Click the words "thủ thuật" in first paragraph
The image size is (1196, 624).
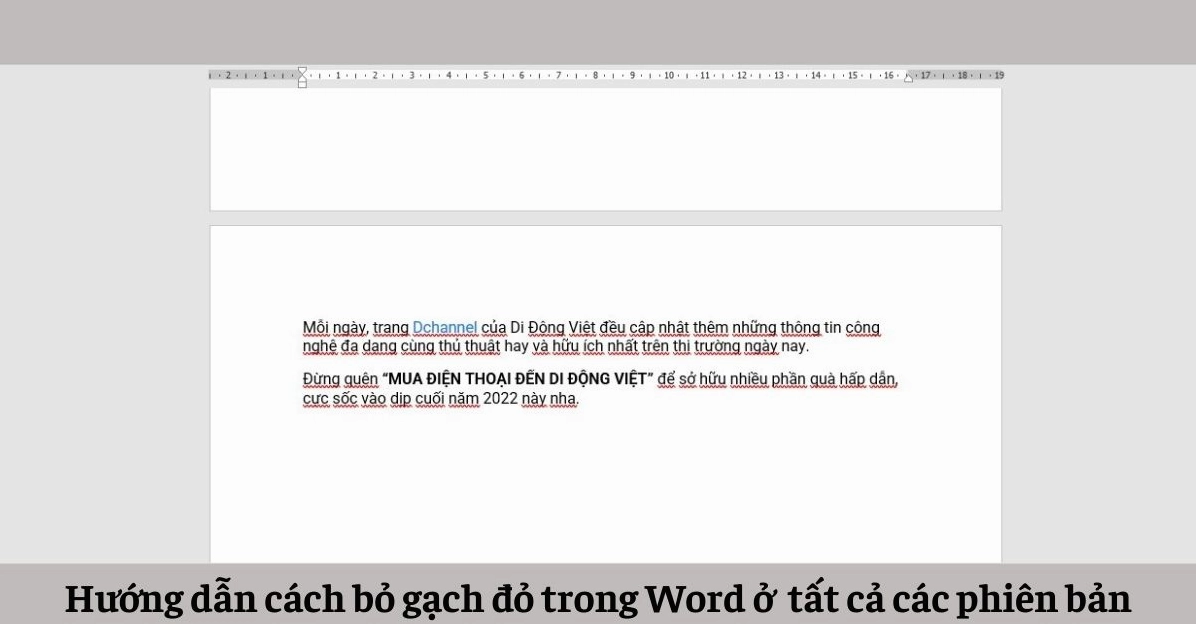pyautogui.click(x=469, y=346)
